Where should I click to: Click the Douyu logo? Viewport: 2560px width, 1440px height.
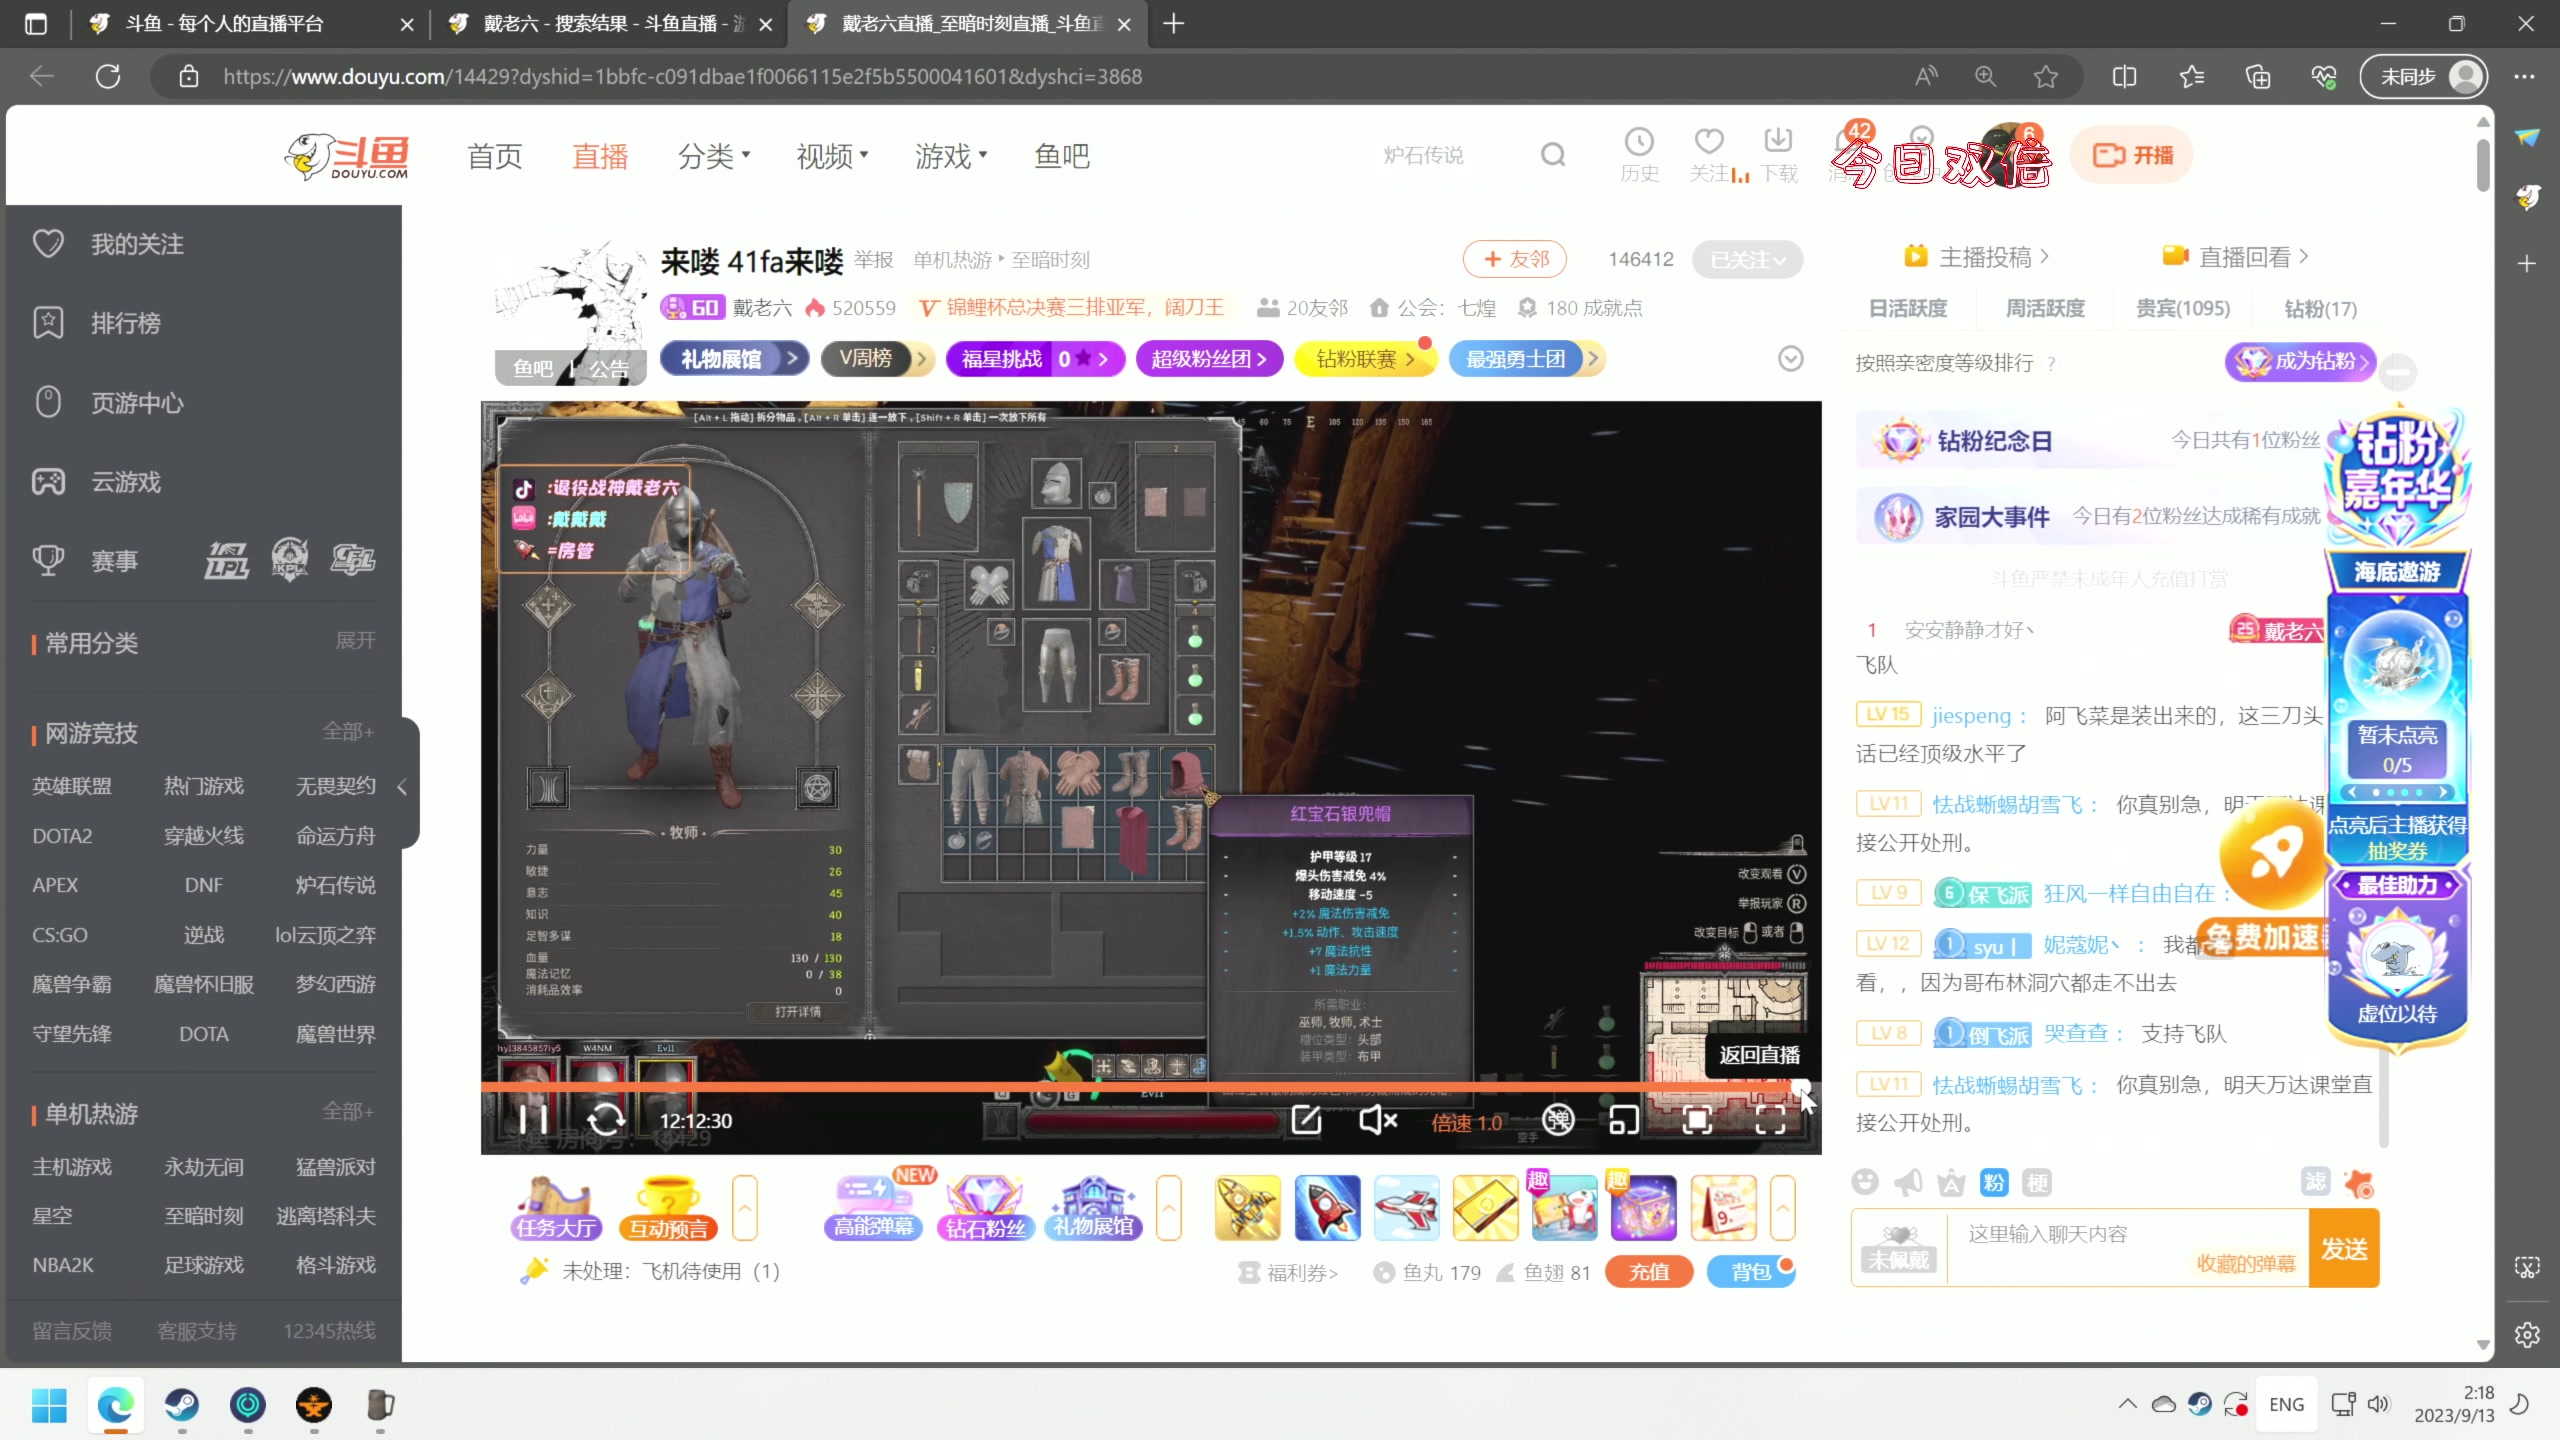click(347, 156)
